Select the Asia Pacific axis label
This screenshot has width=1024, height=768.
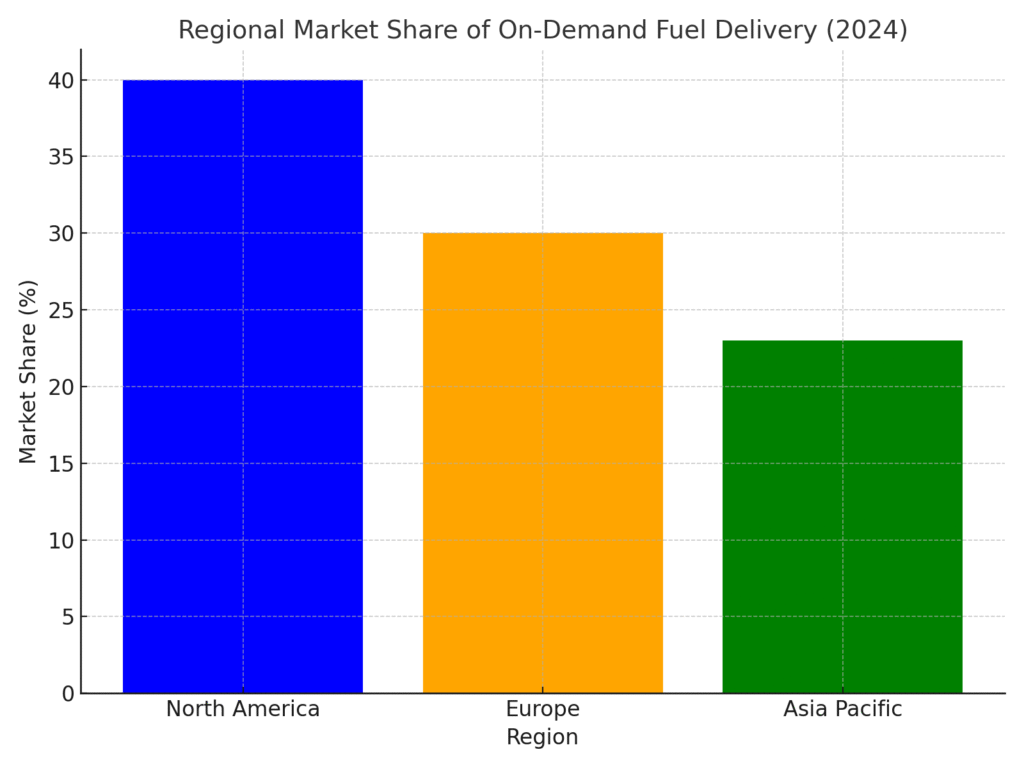(842, 709)
